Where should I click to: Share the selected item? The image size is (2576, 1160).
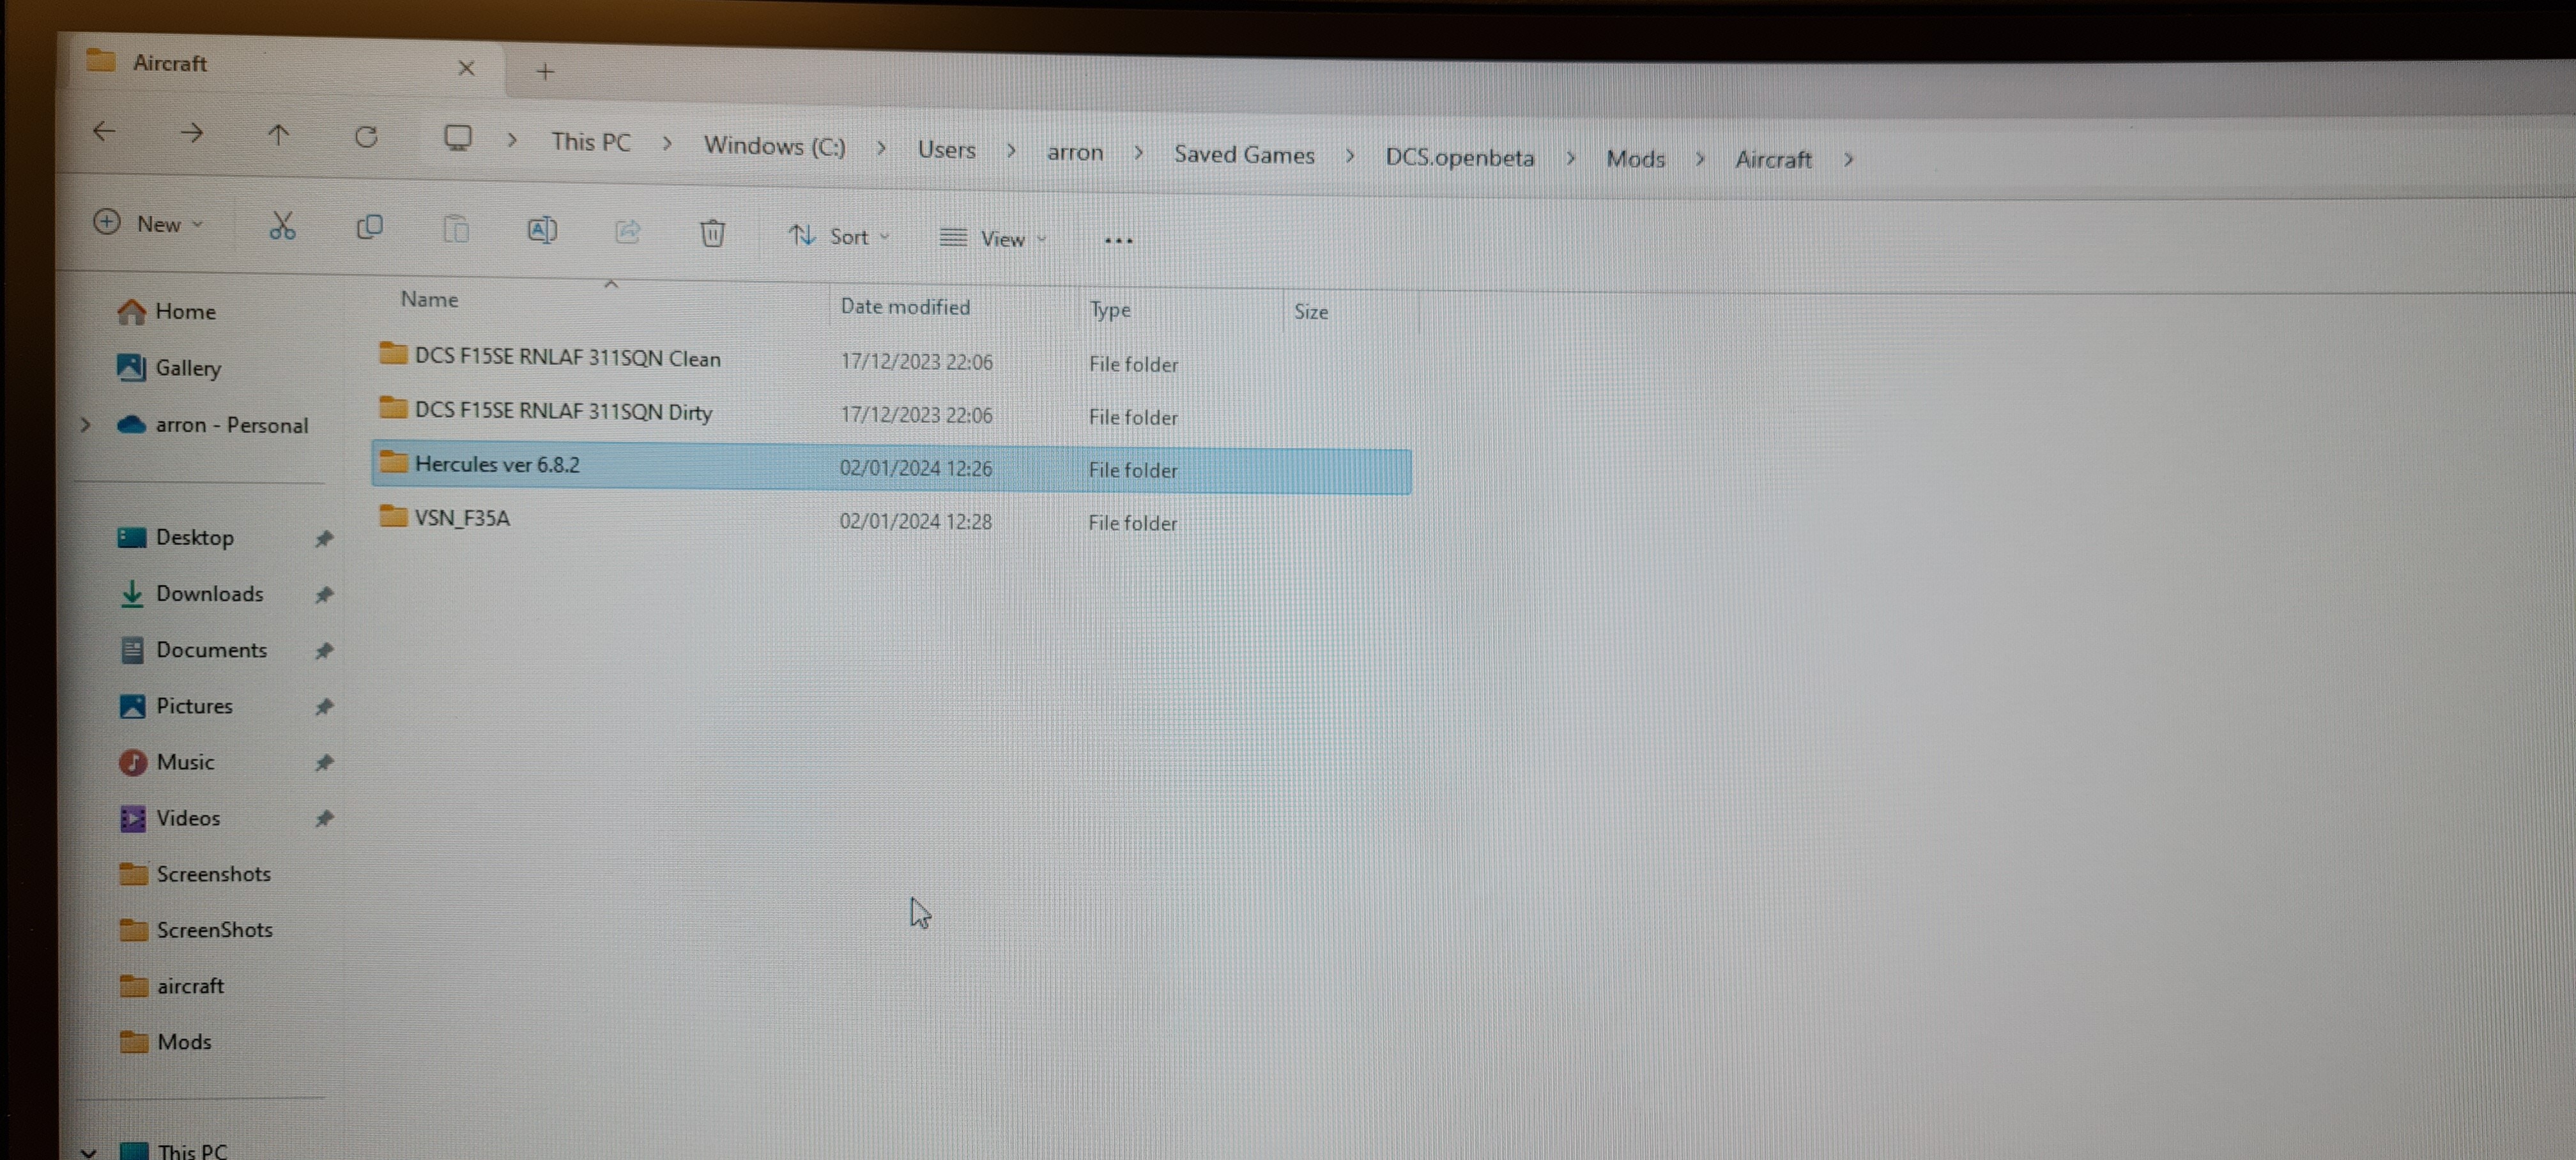pyautogui.click(x=627, y=232)
